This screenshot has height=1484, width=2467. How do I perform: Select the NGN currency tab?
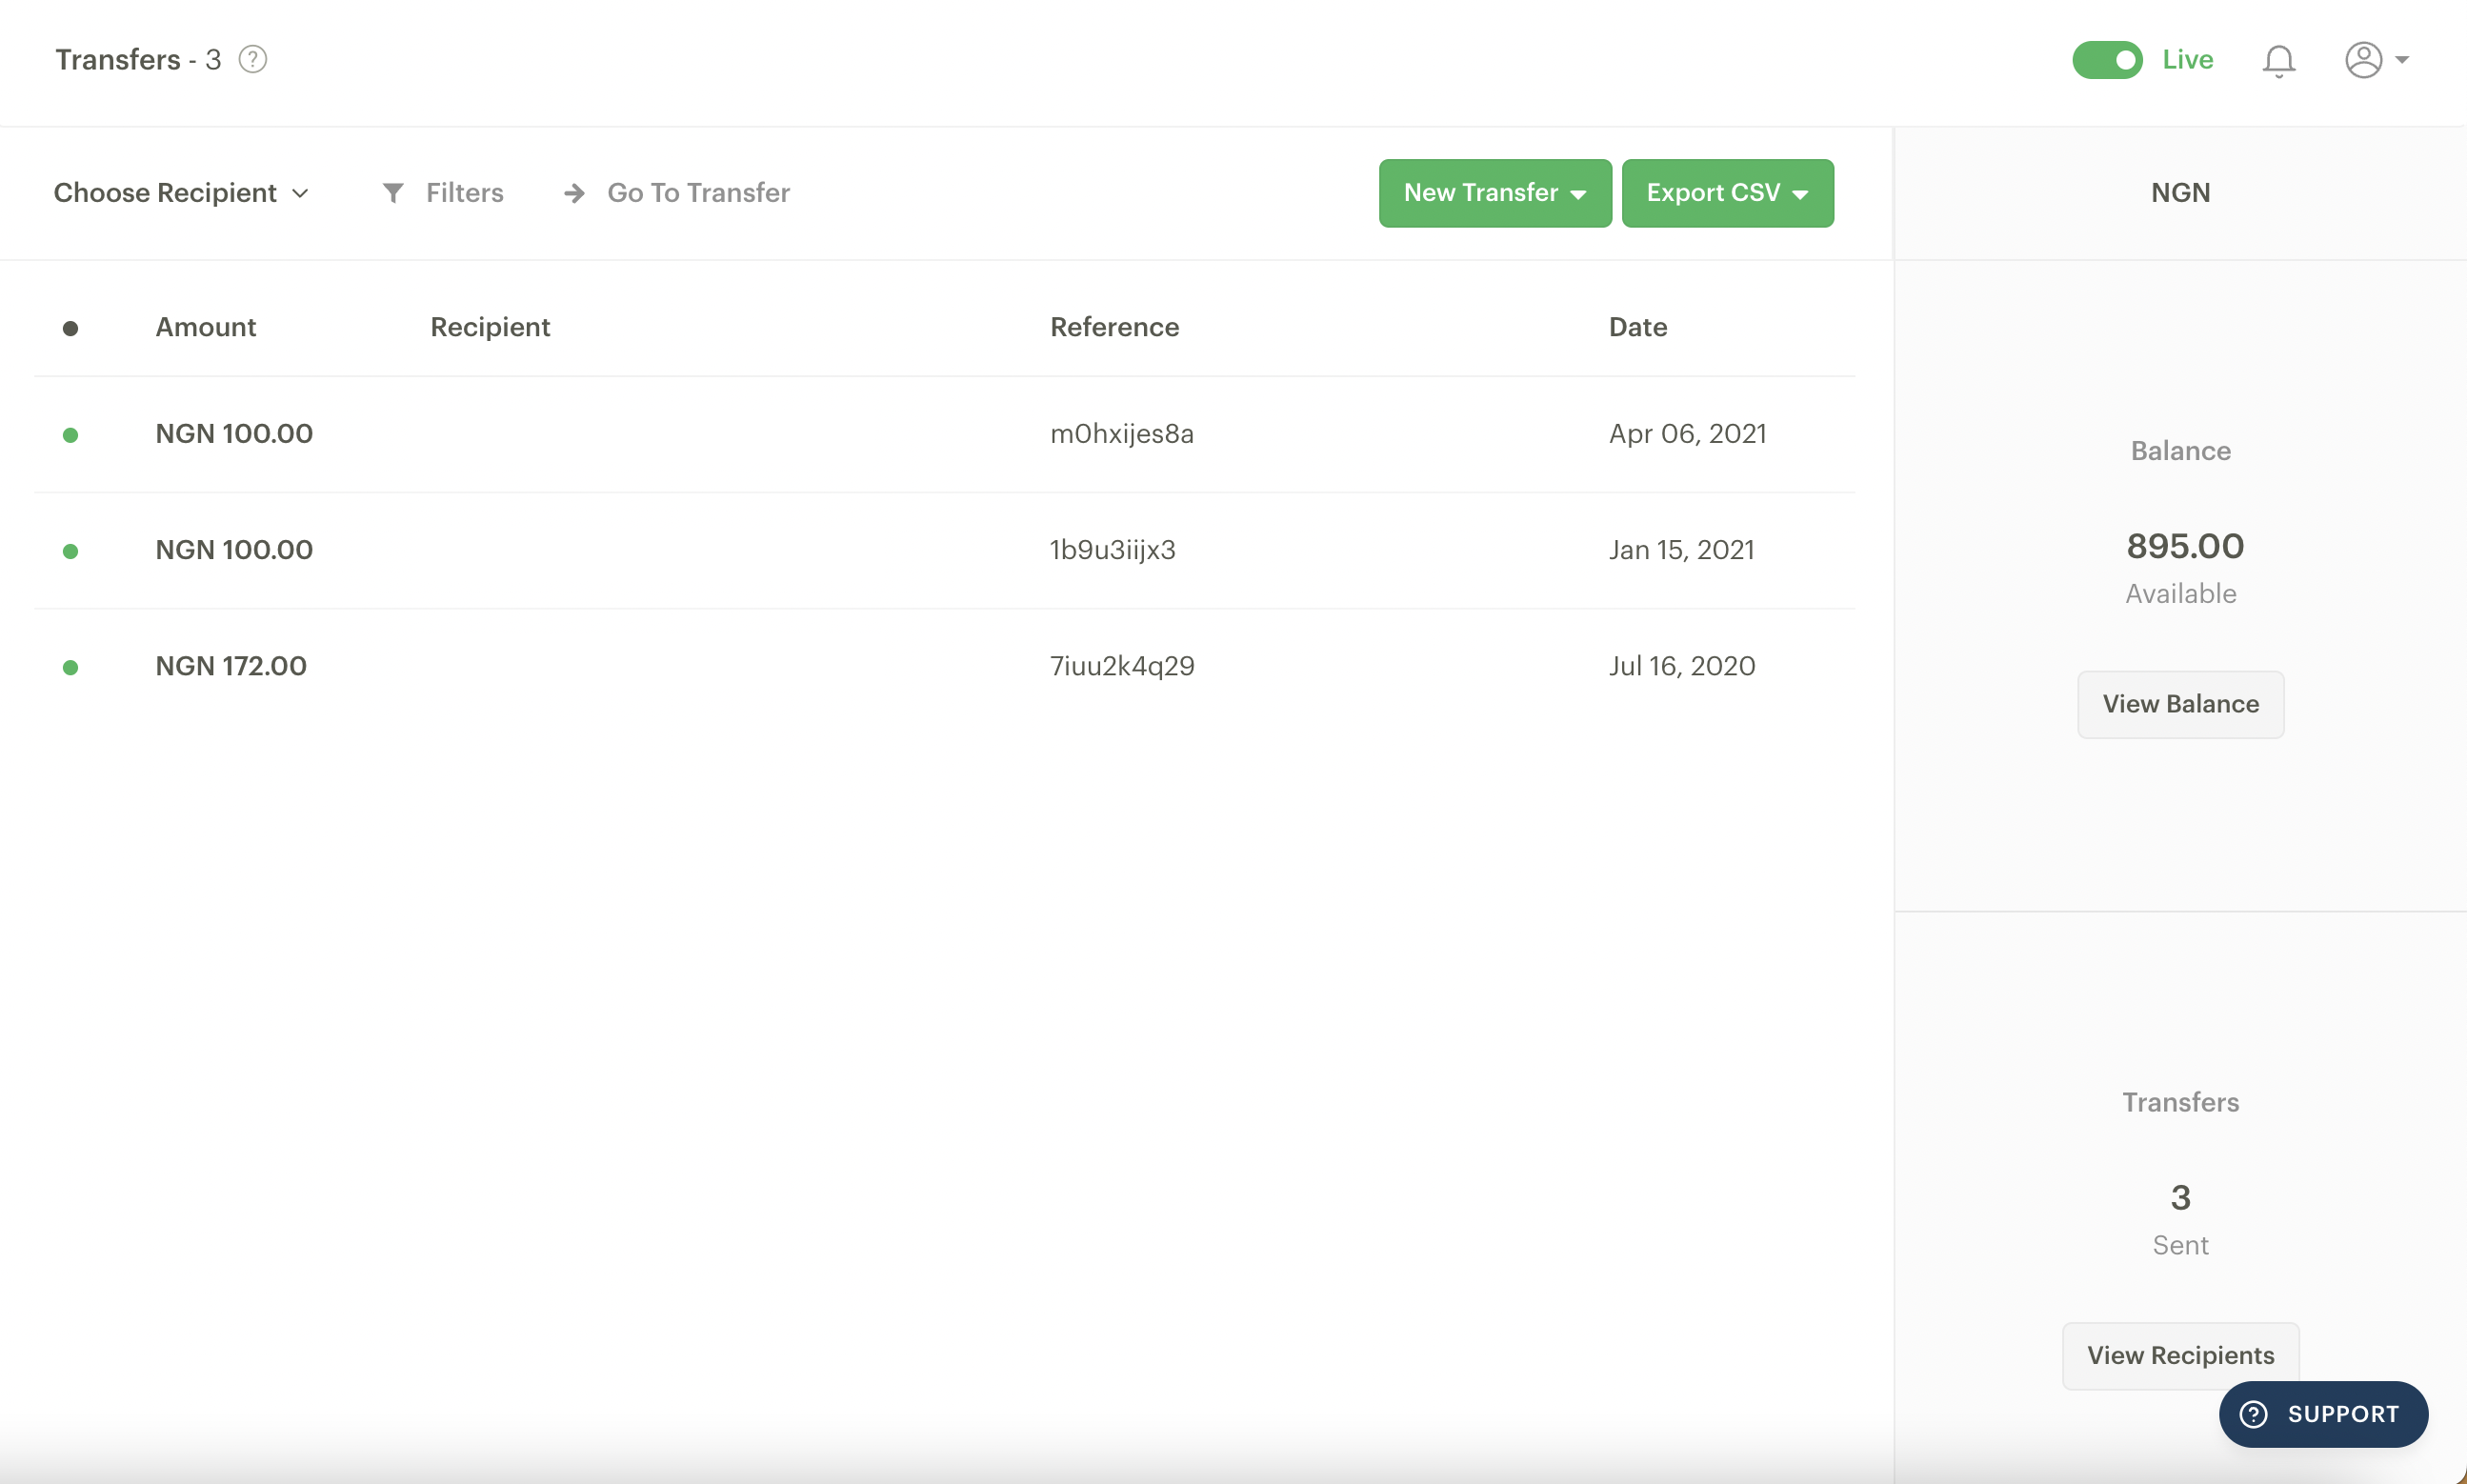point(2180,192)
